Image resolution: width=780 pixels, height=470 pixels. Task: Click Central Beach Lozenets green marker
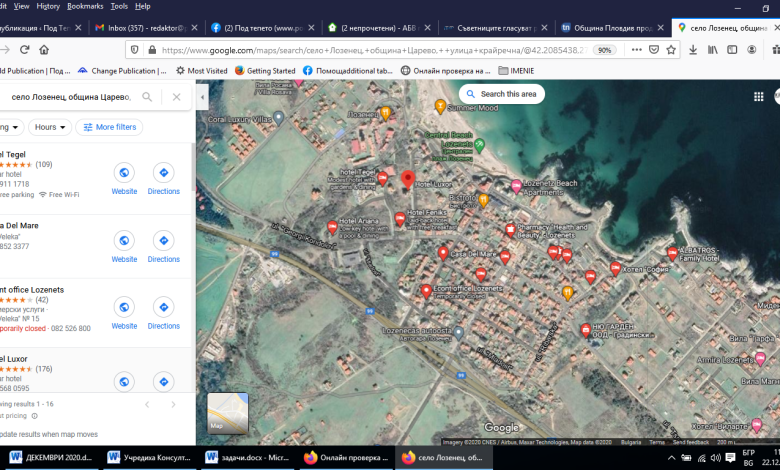(x=480, y=145)
